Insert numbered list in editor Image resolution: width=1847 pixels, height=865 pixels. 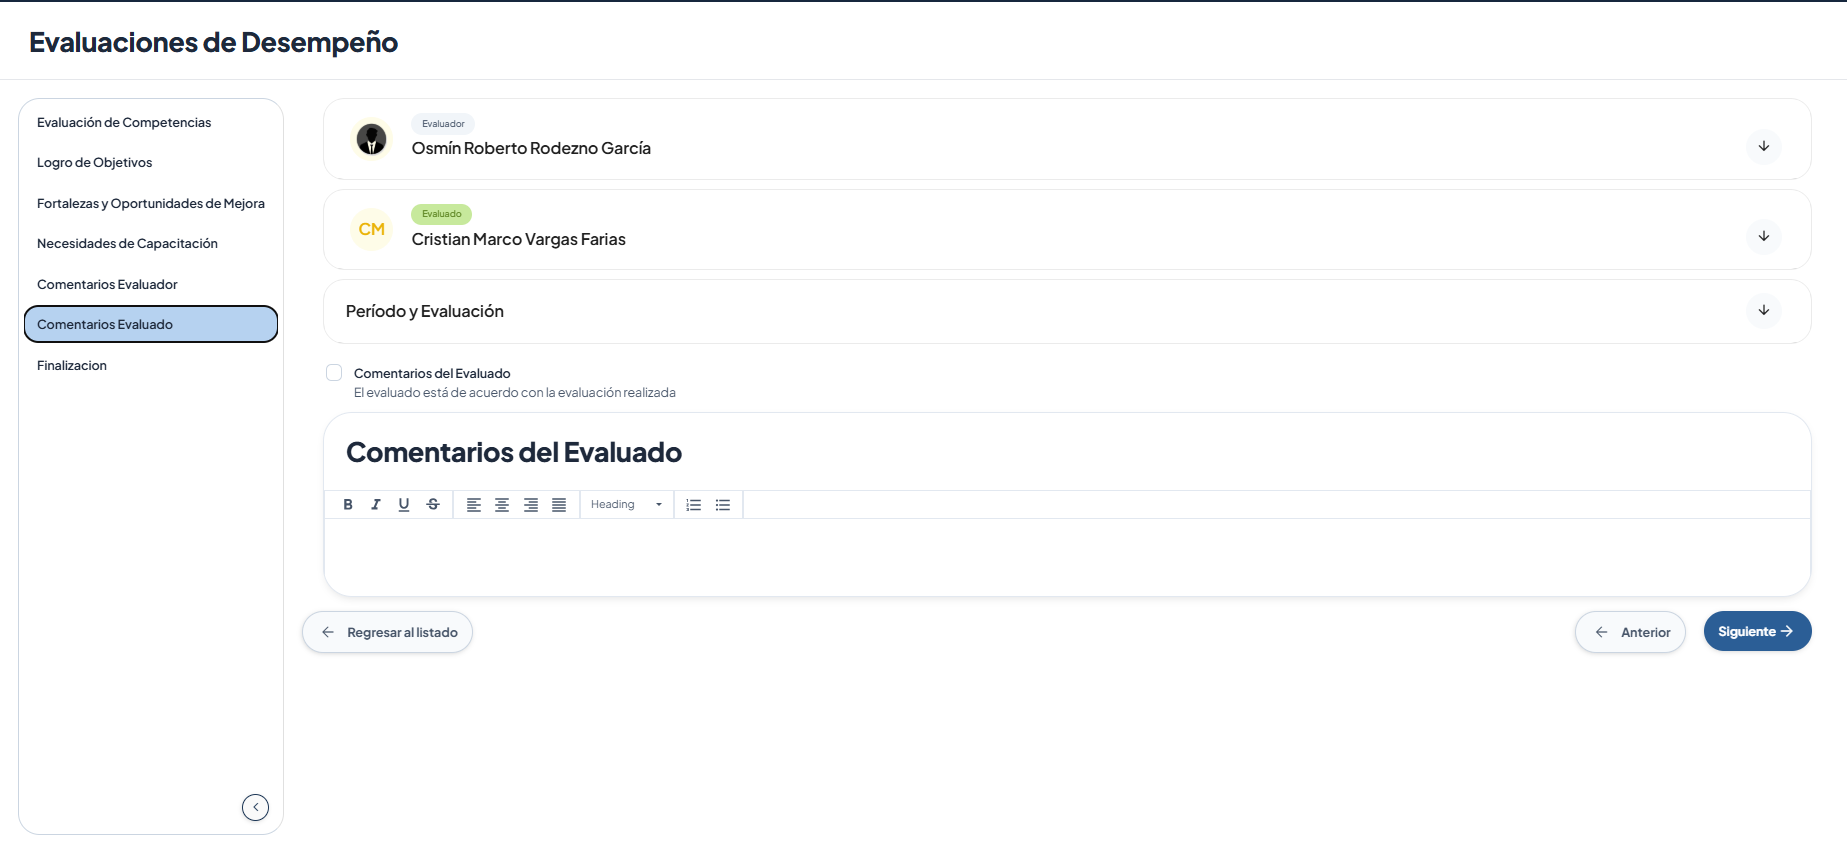694,505
